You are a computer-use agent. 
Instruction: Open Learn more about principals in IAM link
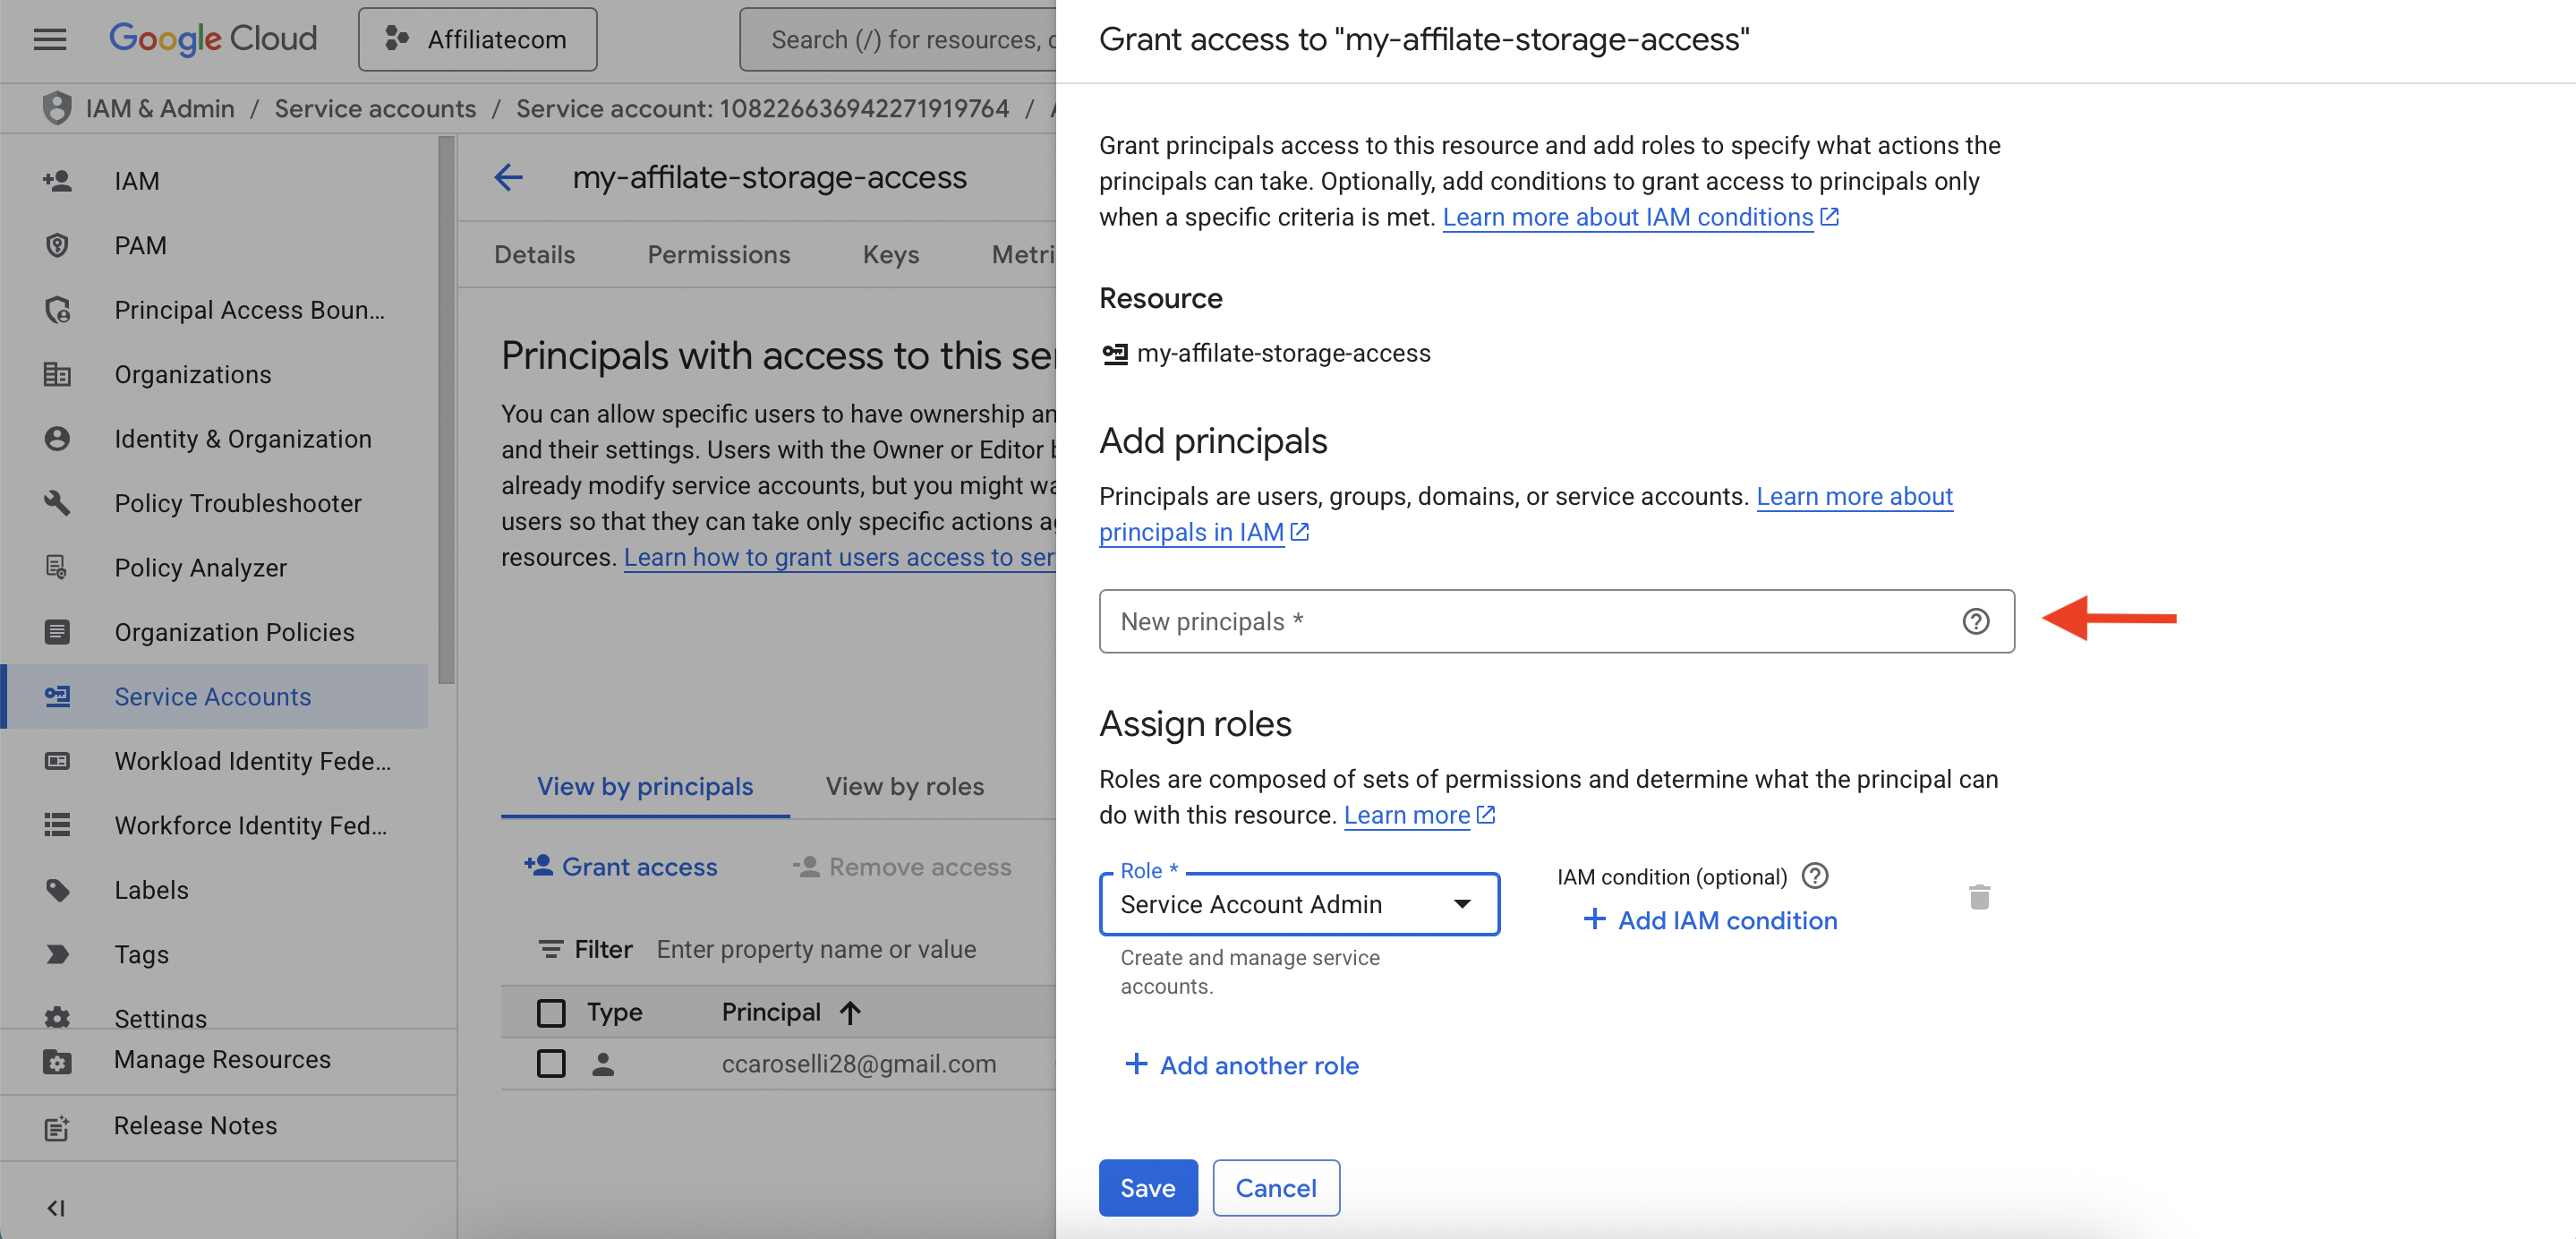[1526, 514]
